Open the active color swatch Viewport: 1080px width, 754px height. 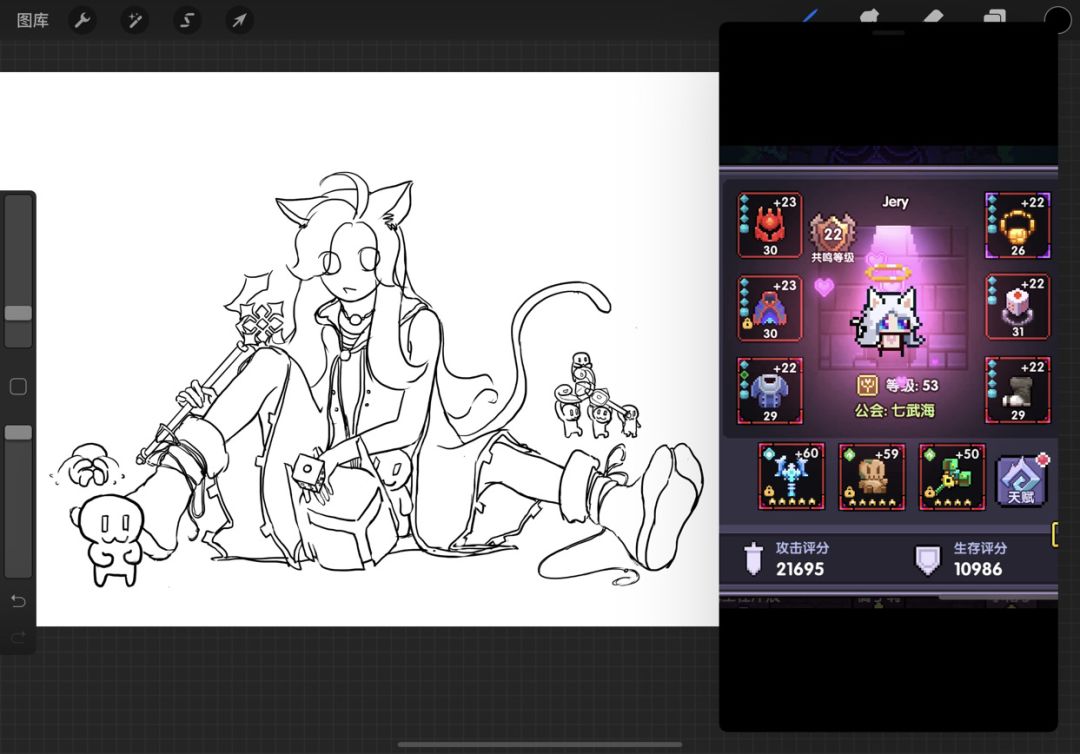pos(1057,19)
